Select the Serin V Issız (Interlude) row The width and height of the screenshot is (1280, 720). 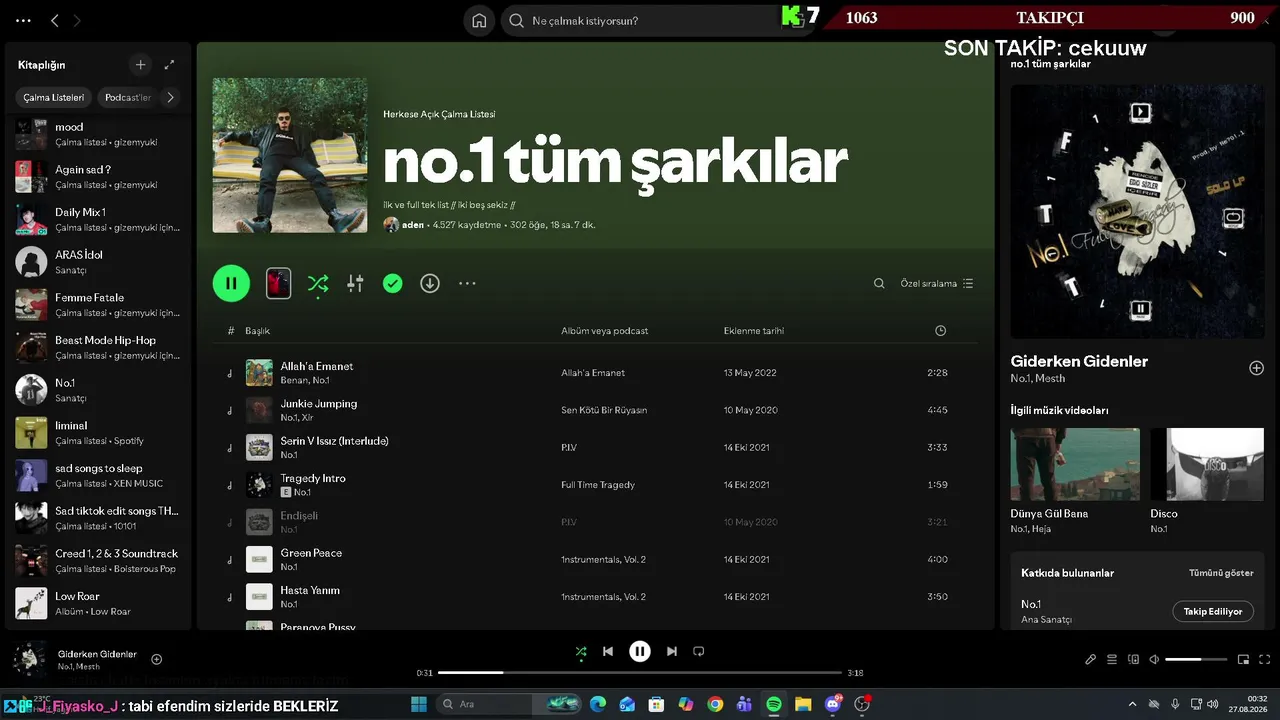pos(596,447)
